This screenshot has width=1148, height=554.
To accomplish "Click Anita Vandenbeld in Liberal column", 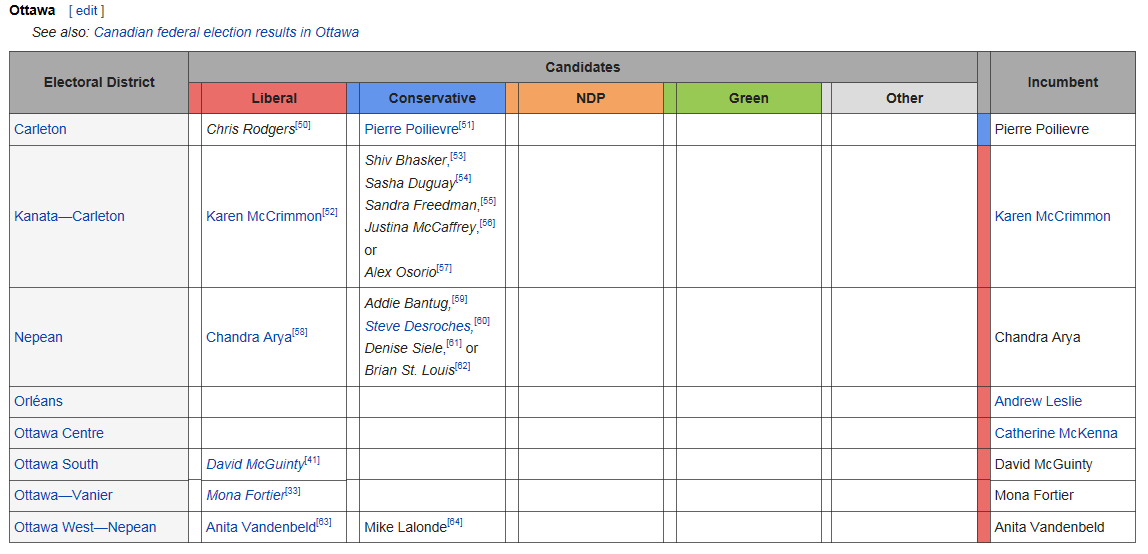I will click(260, 527).
